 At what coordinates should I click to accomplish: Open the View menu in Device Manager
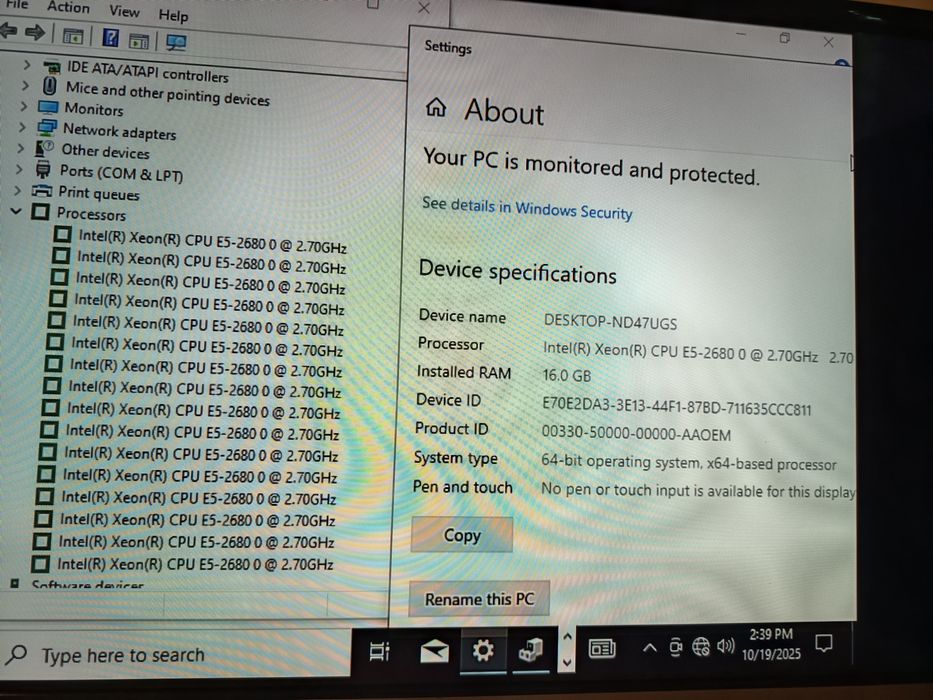(x=124, y=11)
